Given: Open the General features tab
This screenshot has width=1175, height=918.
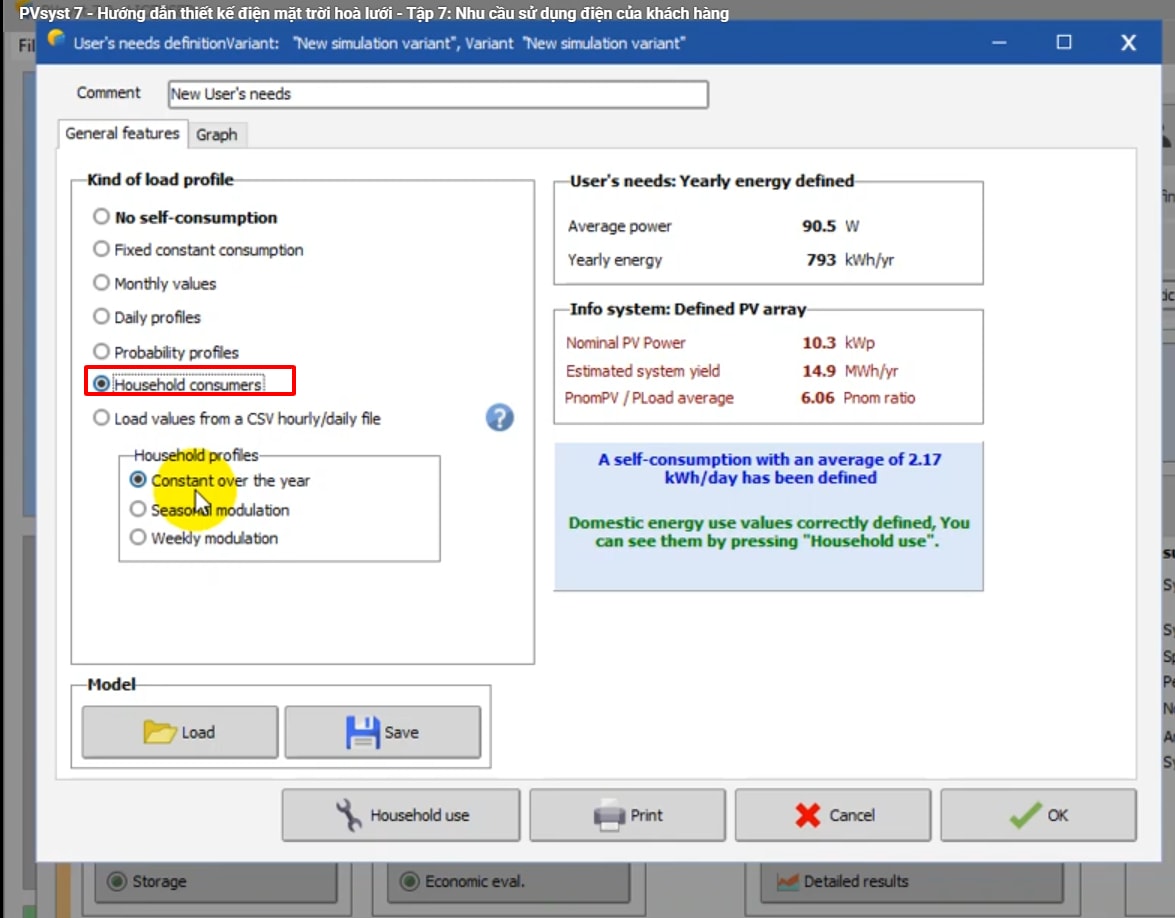Looking at the screenshot, I should click(x=122, y=133).
